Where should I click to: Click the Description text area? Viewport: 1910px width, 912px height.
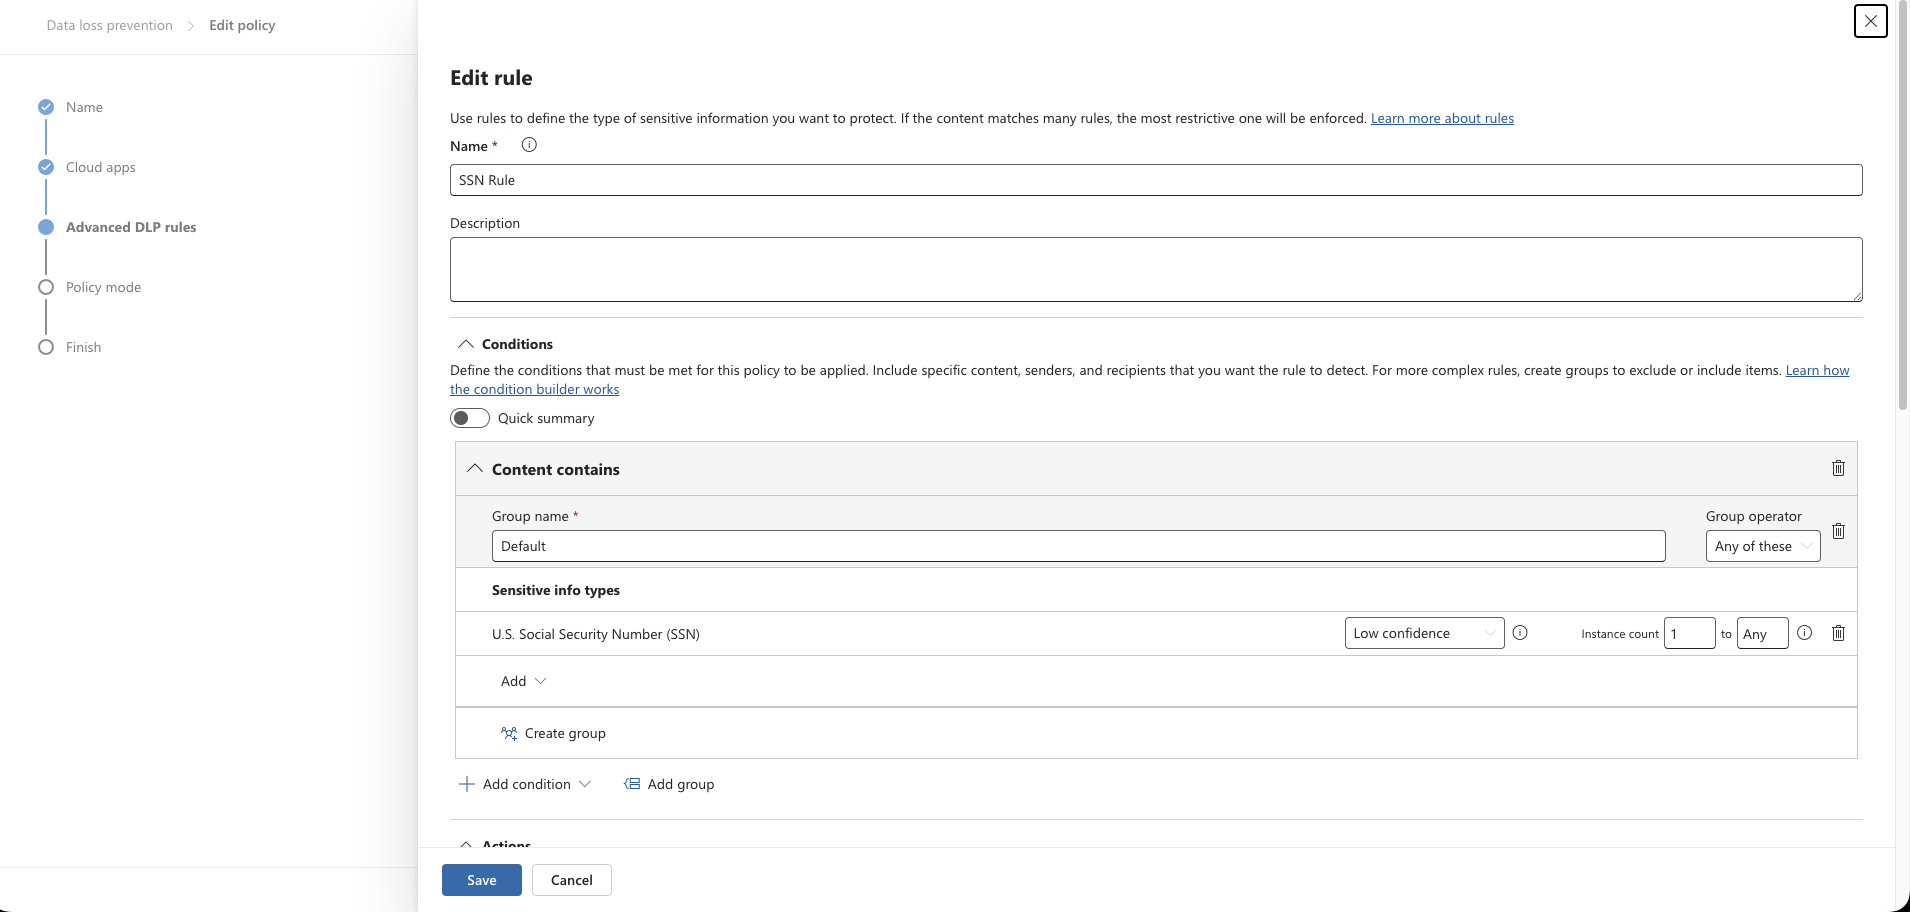(x=1155, y=269)
